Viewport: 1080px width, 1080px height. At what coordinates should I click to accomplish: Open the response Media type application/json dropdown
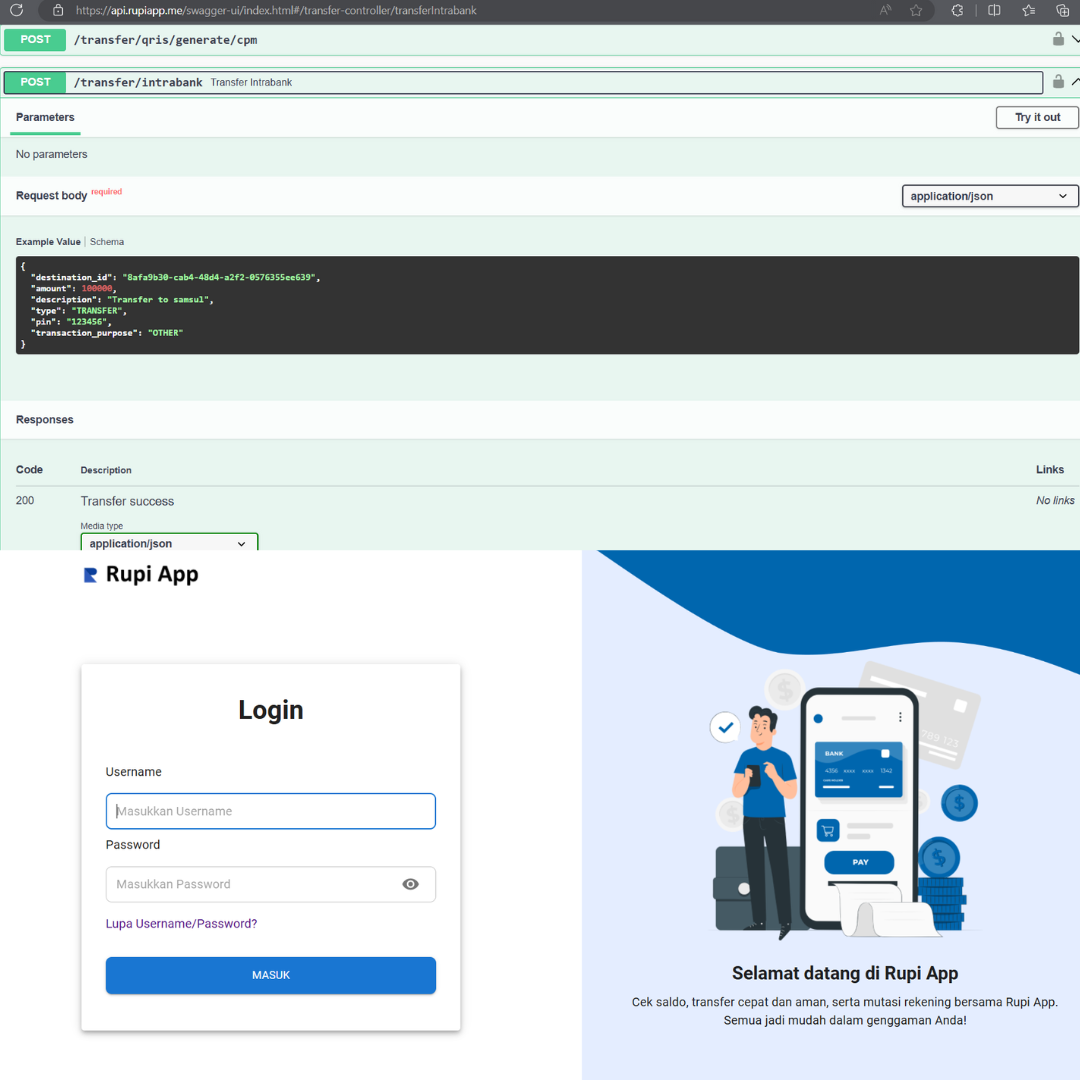tap(168, 543)
